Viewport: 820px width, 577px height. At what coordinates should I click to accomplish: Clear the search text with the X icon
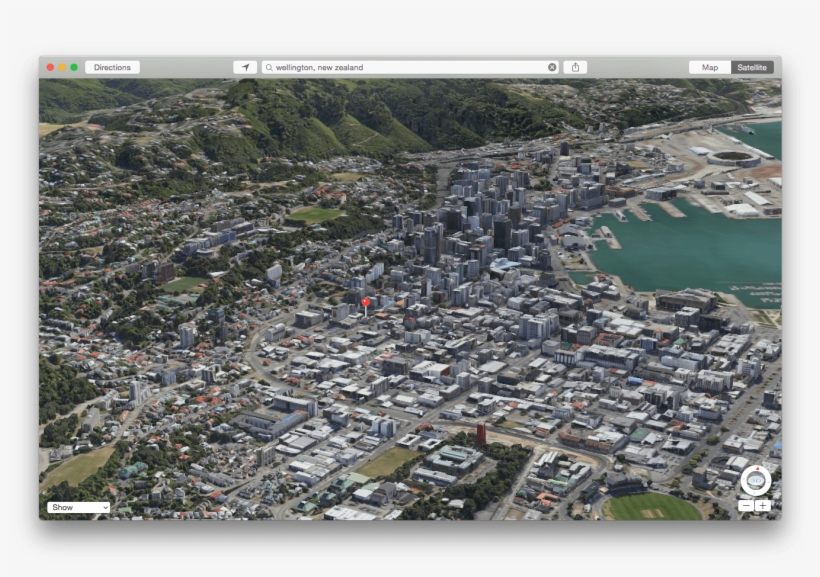click(x=552, y=67)
